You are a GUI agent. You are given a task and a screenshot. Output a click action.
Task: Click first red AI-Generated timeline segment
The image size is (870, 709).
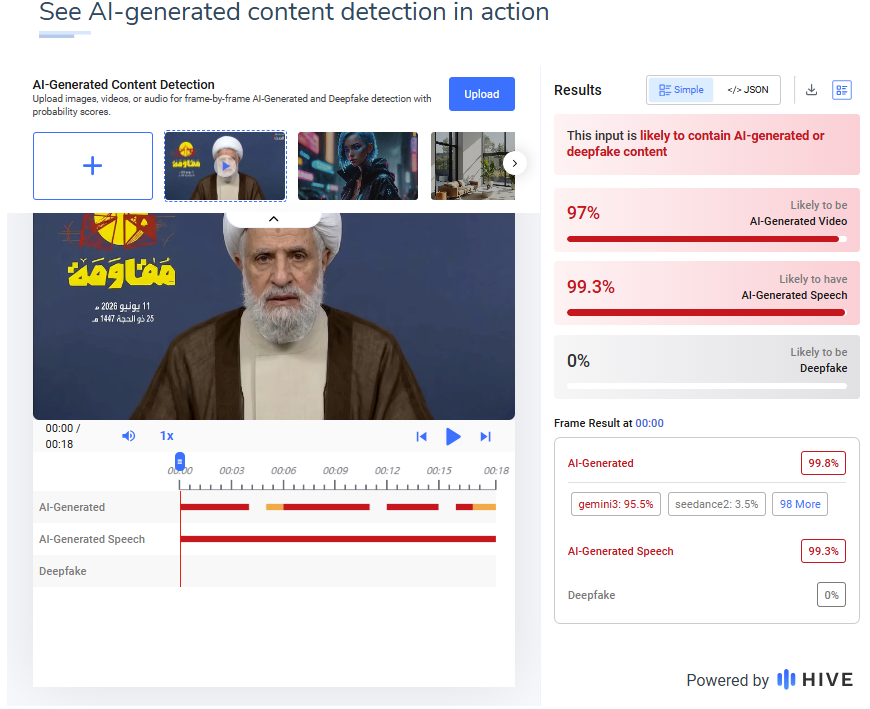click(x=215, y=507)
